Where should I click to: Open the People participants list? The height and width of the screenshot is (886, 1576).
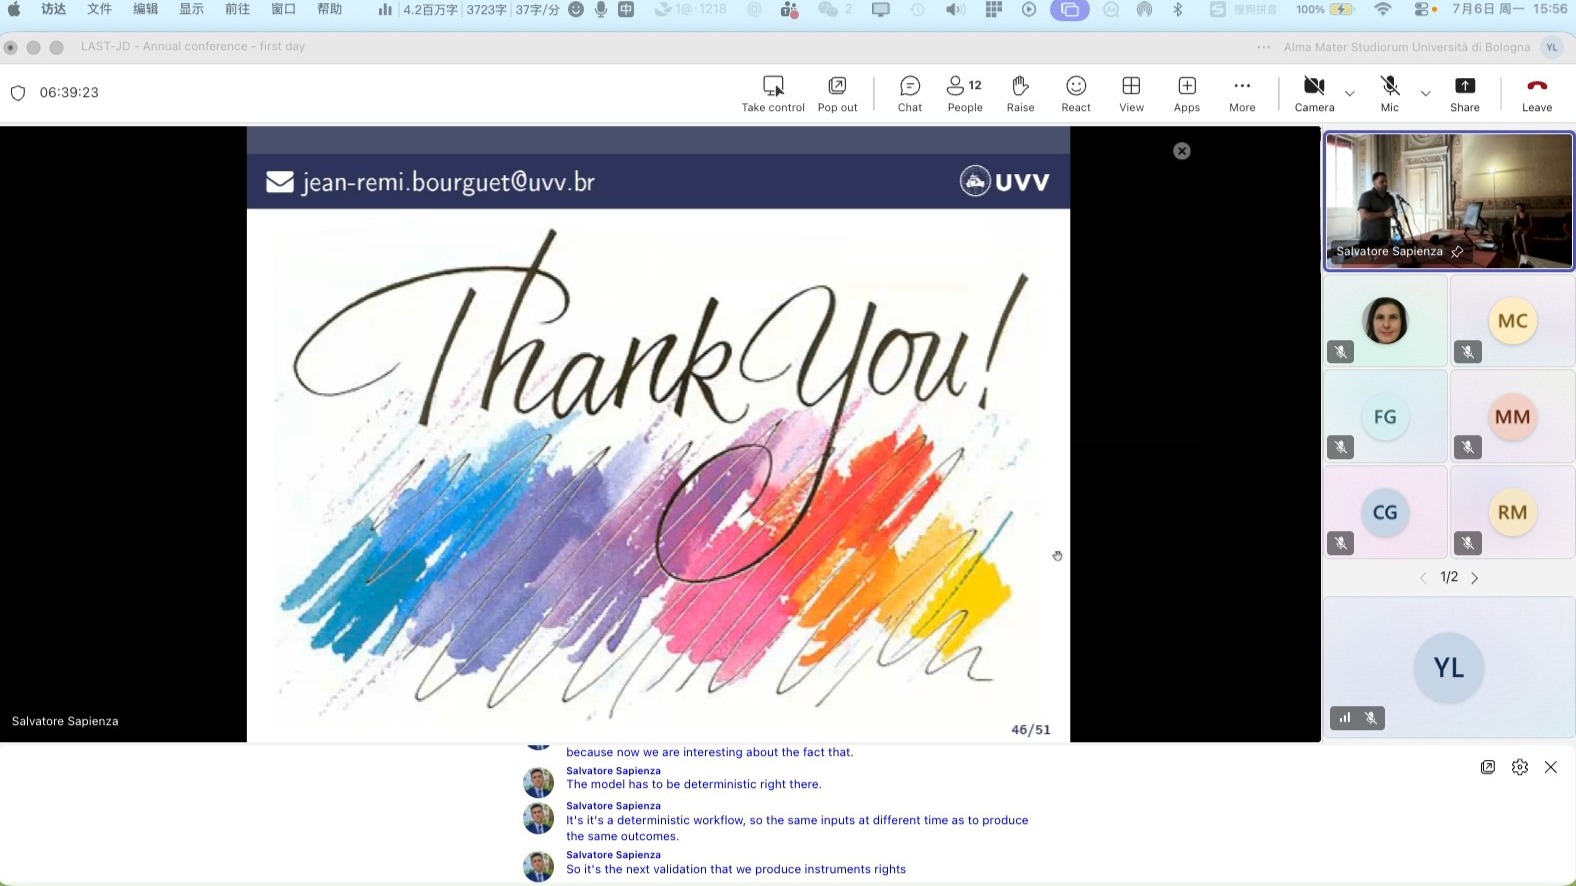[x=965, y=94]
